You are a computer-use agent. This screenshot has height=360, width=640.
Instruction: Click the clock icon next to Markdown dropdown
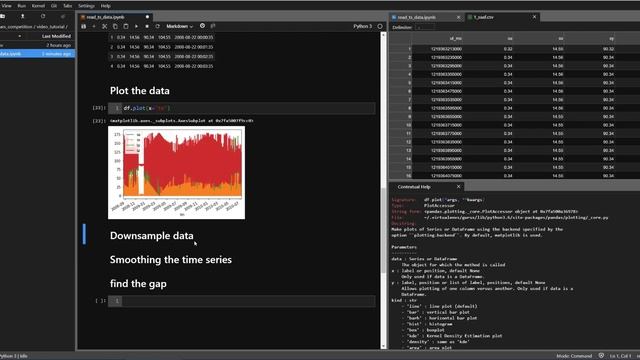pyautogui.click(x=202, y=26)
